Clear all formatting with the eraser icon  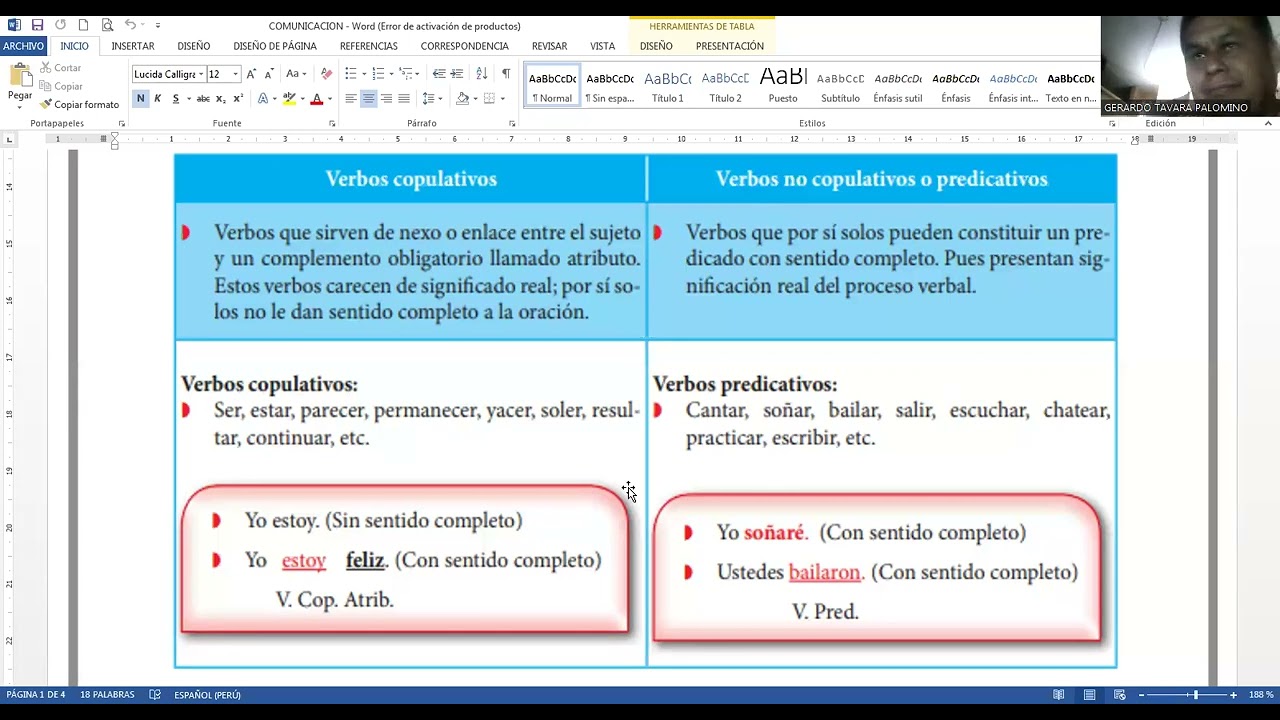pyautogui.click(x=326, y=74)
